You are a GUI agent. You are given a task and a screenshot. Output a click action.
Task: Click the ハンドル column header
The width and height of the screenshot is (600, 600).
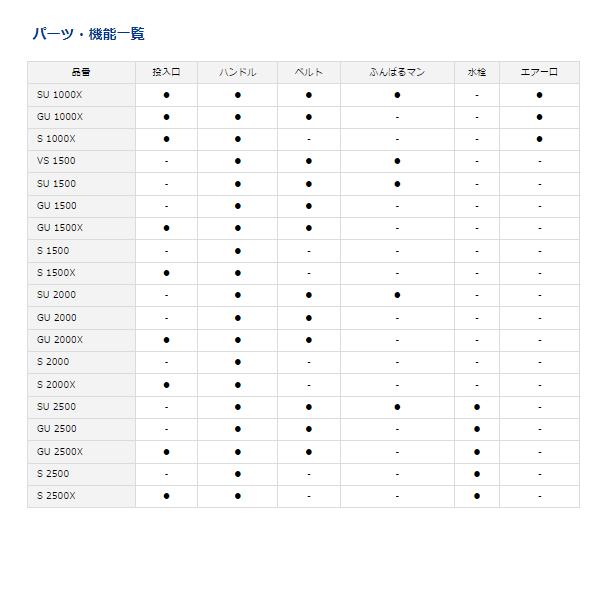[238, 72]
